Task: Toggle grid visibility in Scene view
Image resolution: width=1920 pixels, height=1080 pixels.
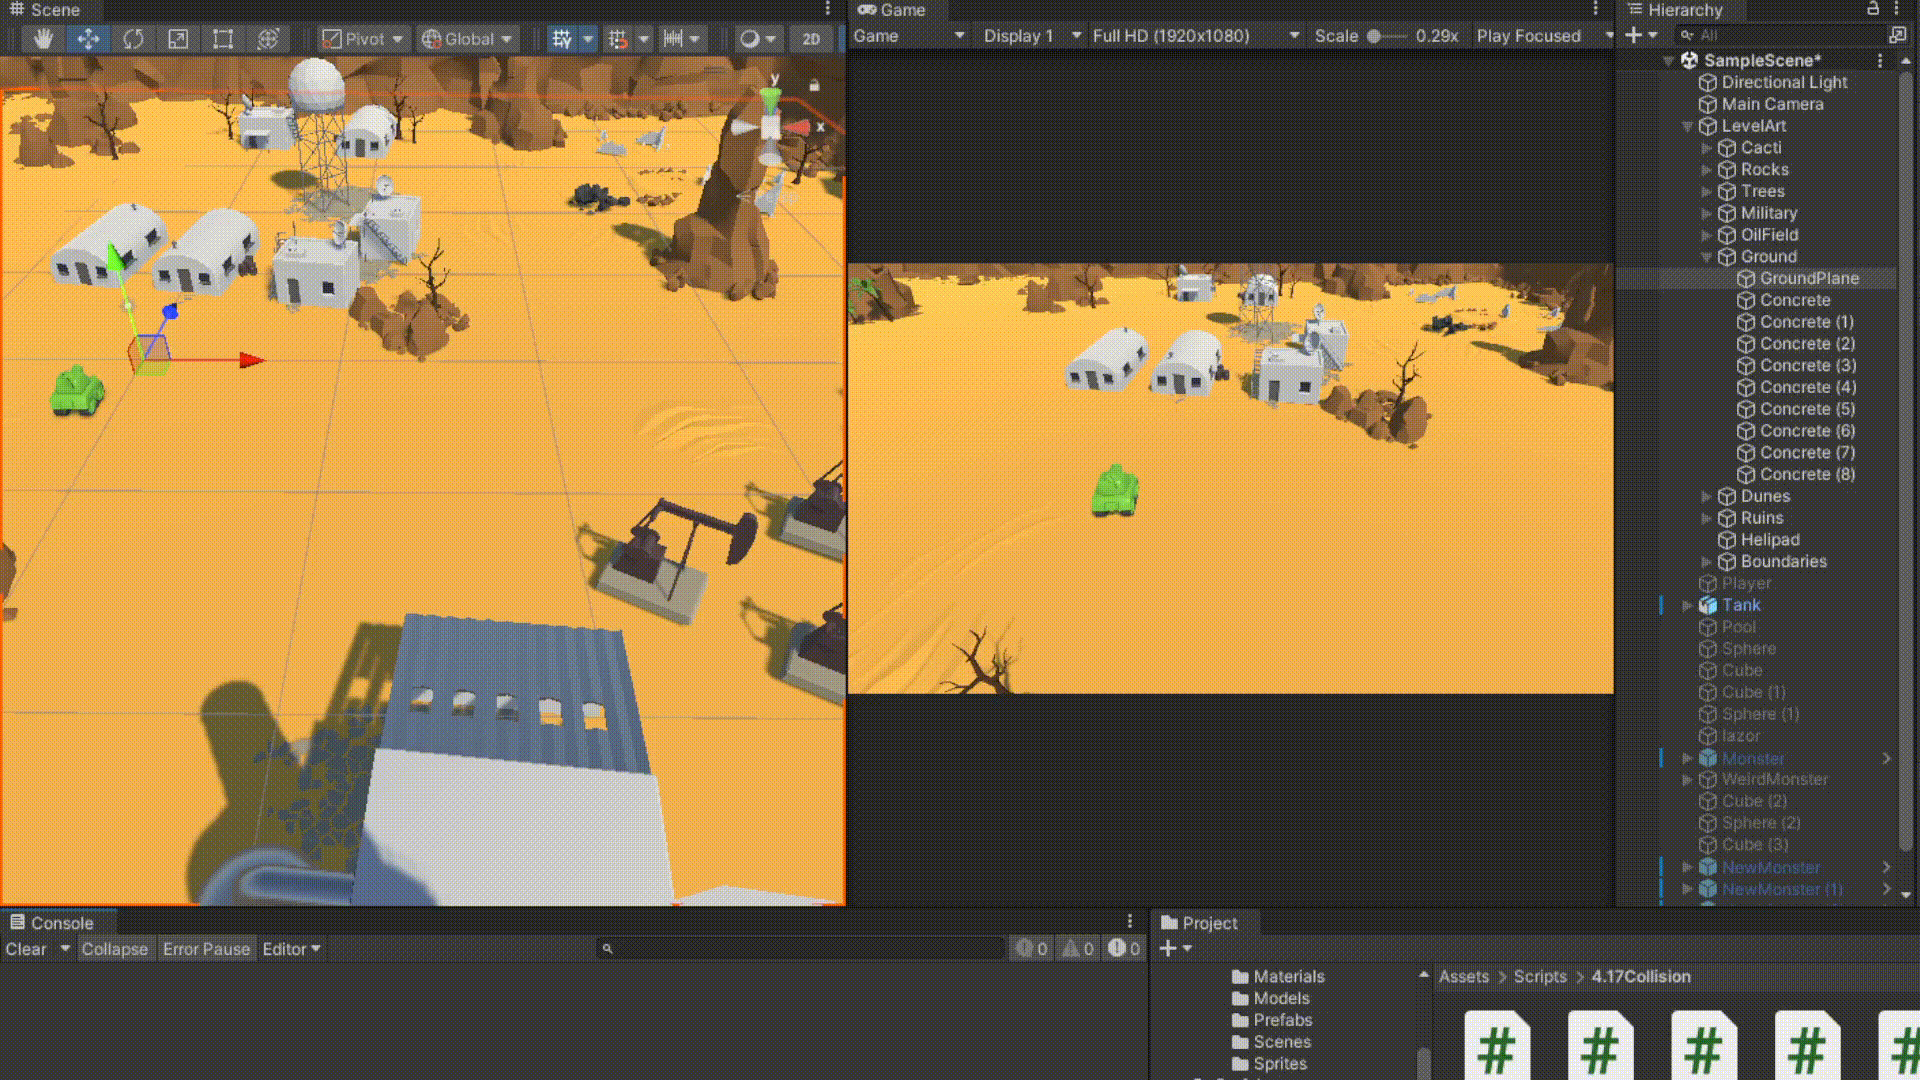Action: click(562, 39)
